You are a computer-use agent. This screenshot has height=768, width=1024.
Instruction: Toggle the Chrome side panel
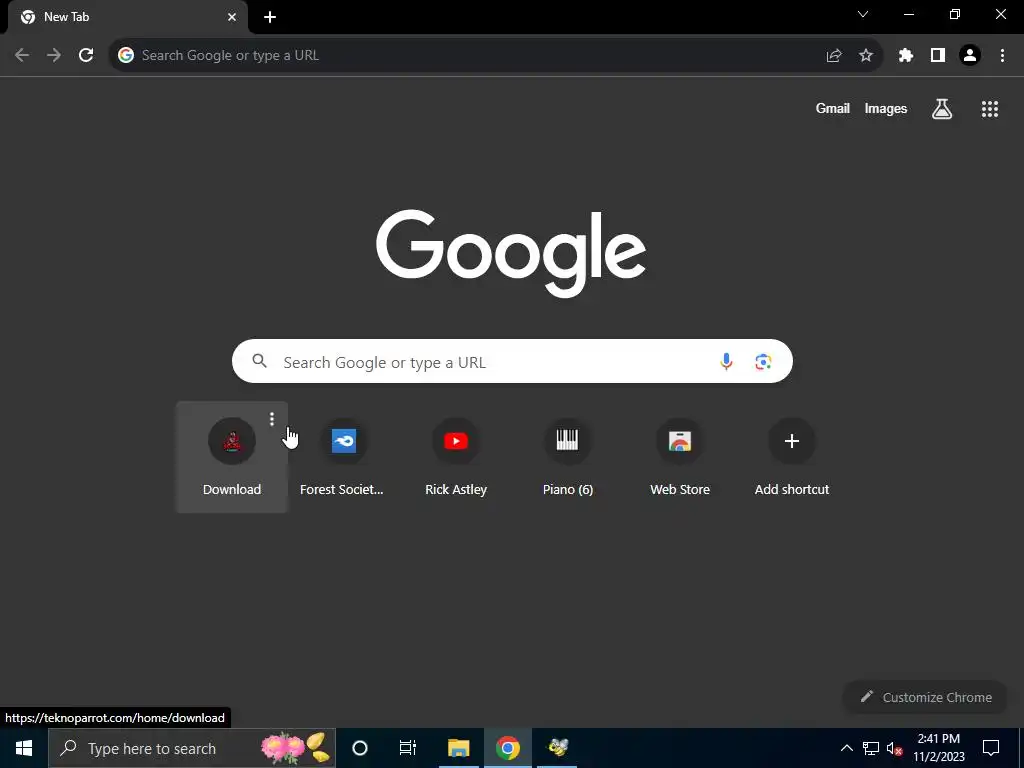(938, 56)
